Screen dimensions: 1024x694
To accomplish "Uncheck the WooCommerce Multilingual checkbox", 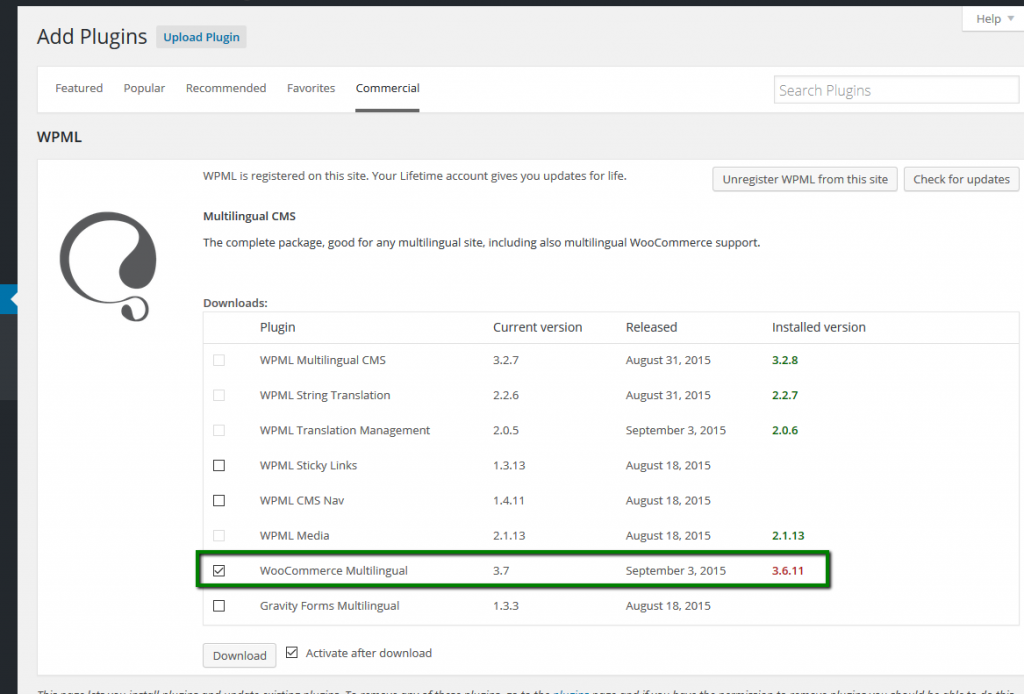I will pos(219,571).
